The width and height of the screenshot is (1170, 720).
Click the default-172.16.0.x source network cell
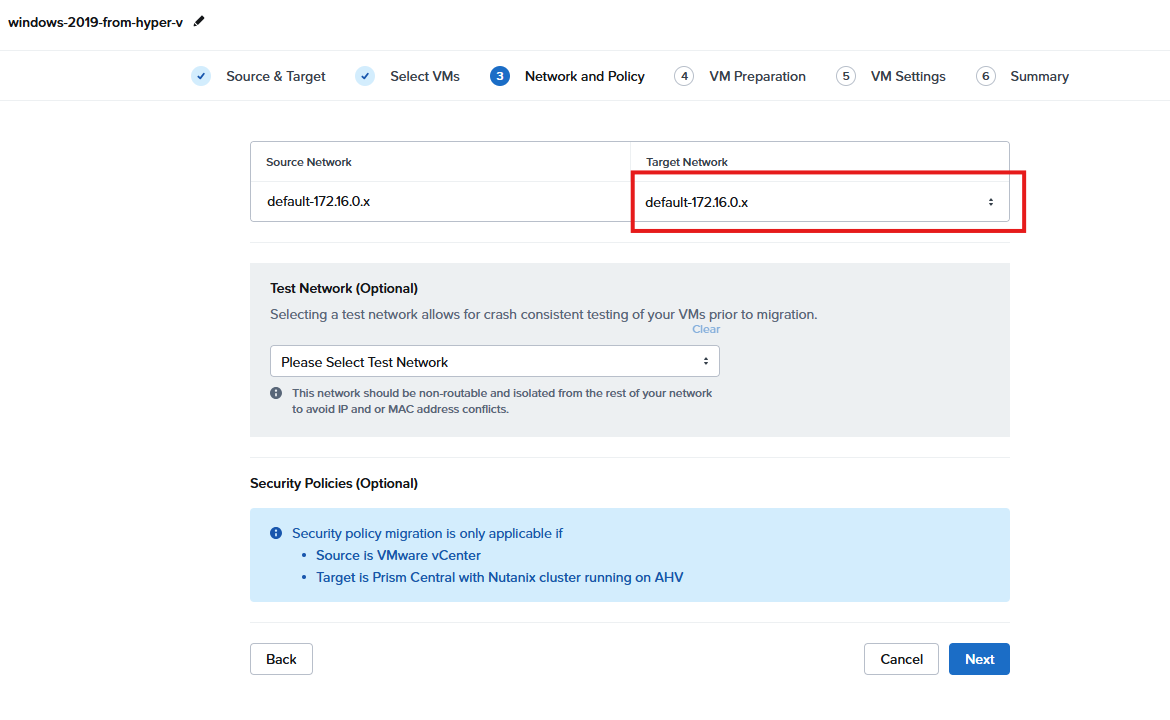[318, 201]
